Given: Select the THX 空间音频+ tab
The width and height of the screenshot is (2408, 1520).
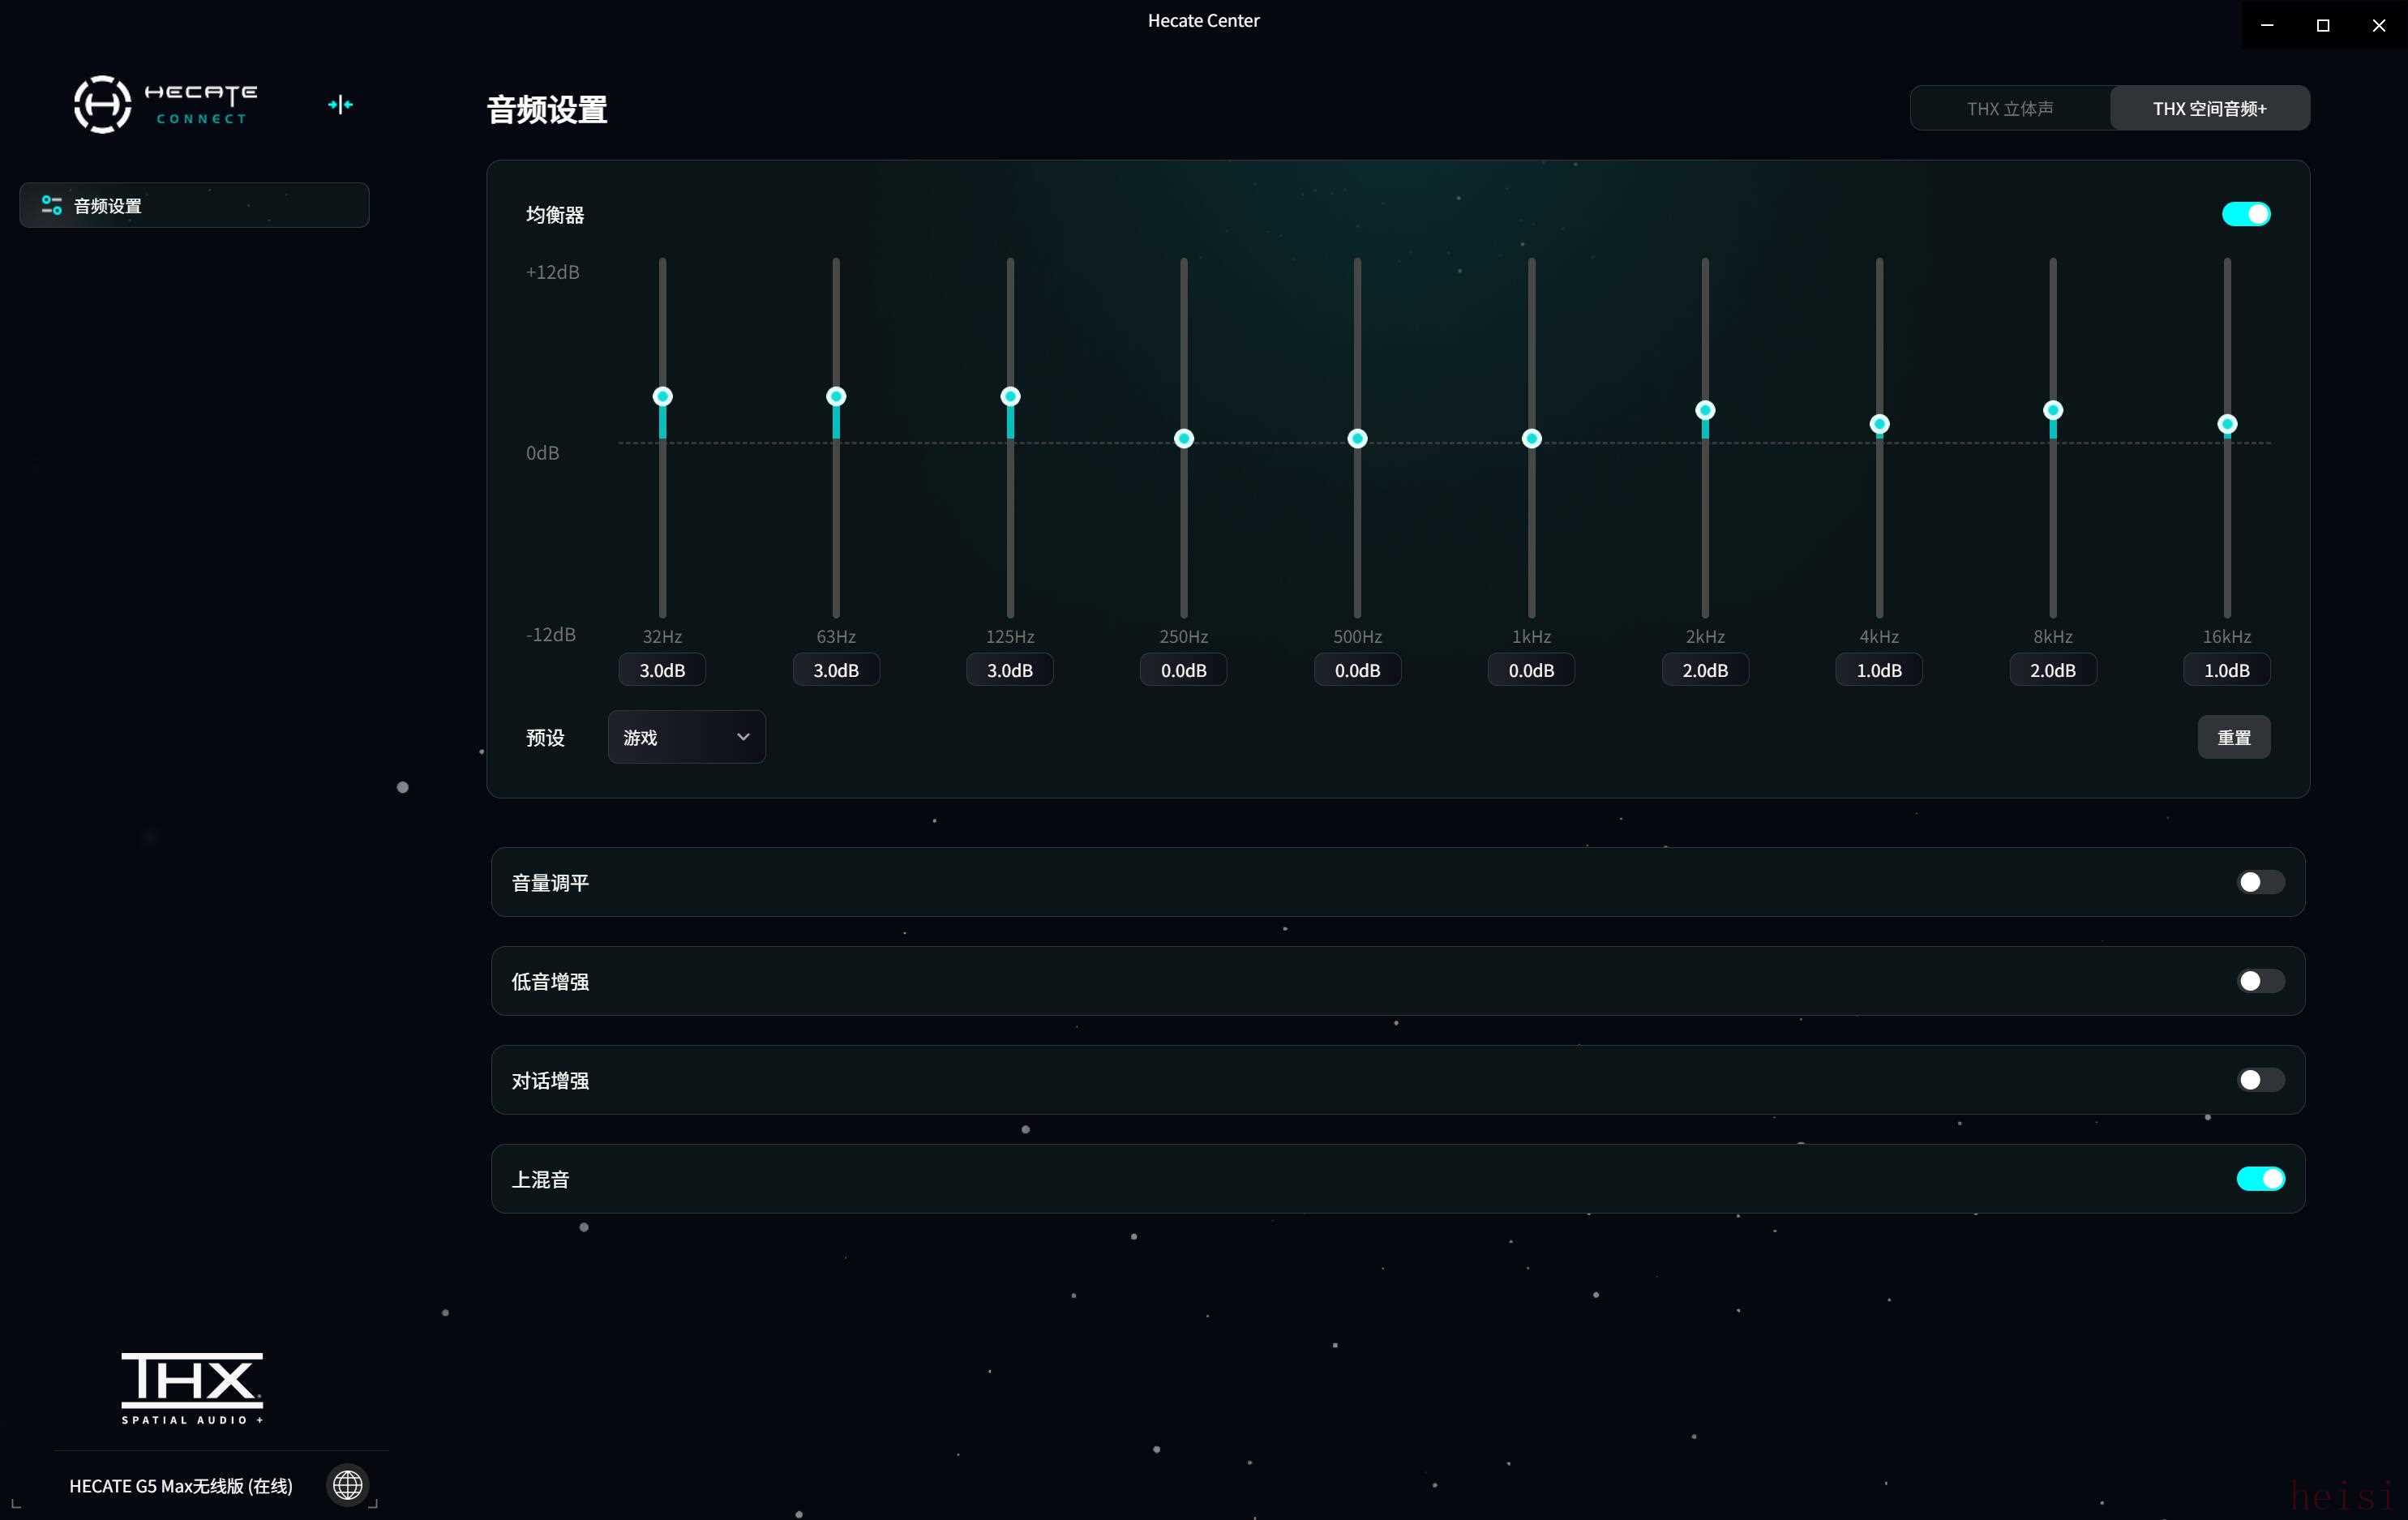Looking at the screenshot, I should (x=2209, y=108).
